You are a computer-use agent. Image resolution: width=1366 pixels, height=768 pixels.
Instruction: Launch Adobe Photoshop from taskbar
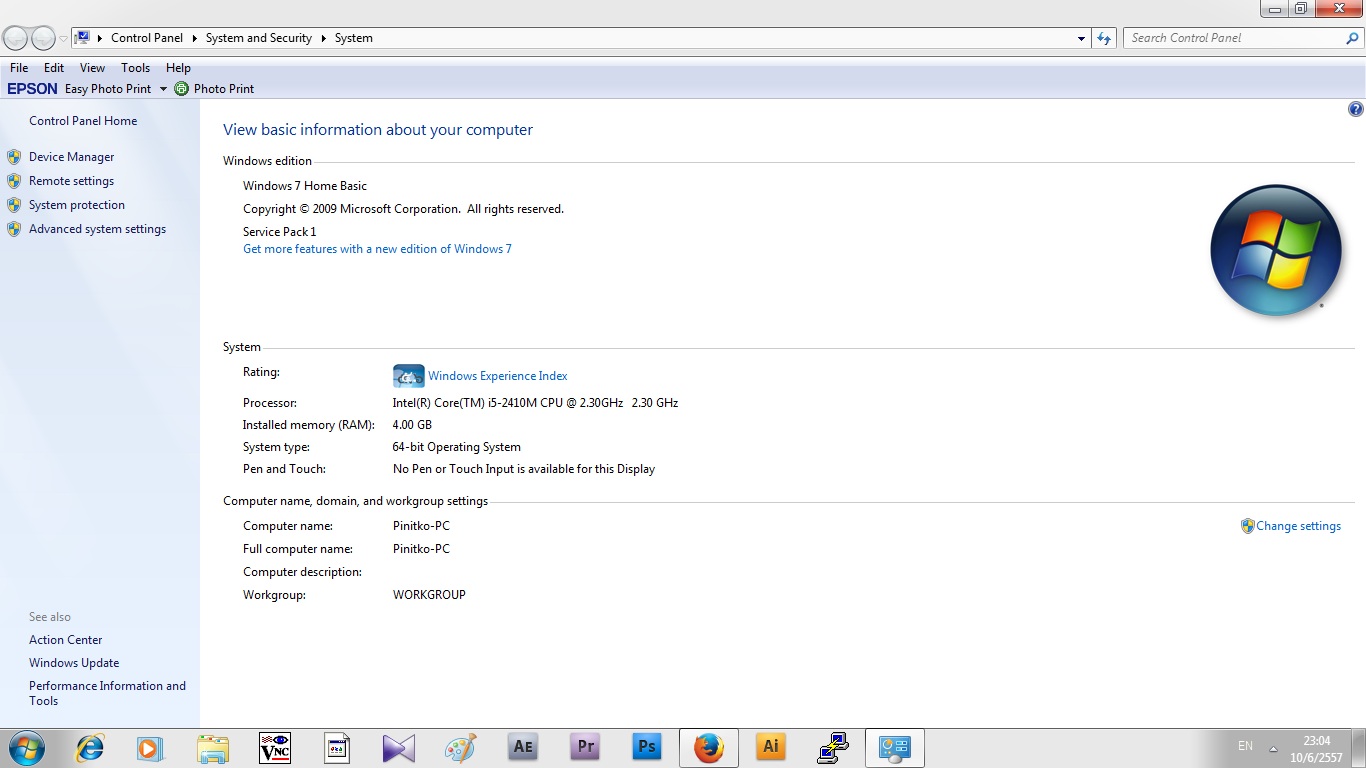click(x=647, y=747)
